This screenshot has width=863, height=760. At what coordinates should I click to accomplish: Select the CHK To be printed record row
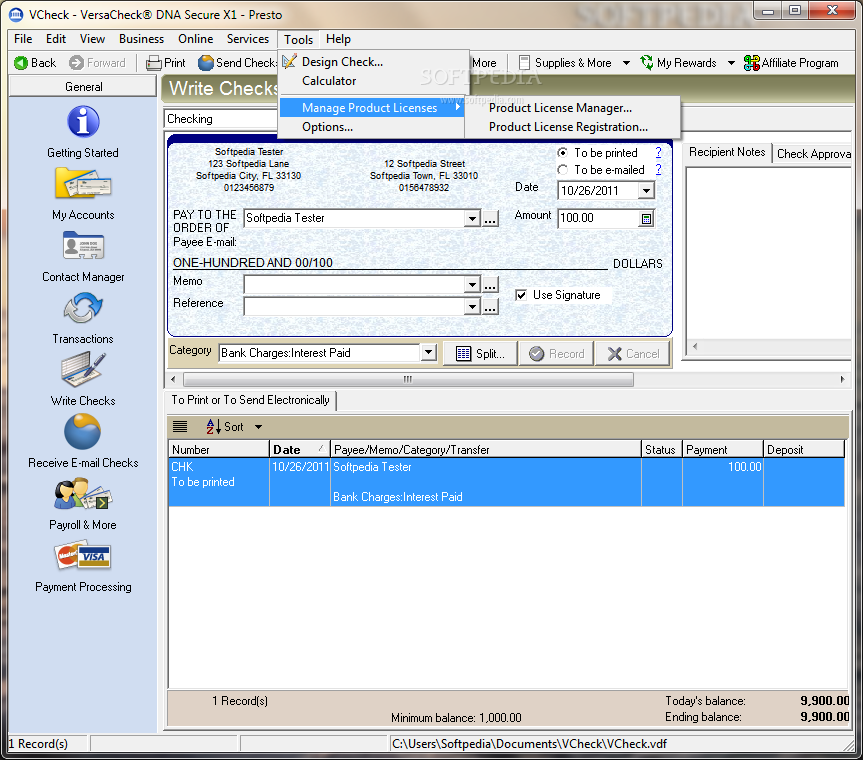click(506, 482)
